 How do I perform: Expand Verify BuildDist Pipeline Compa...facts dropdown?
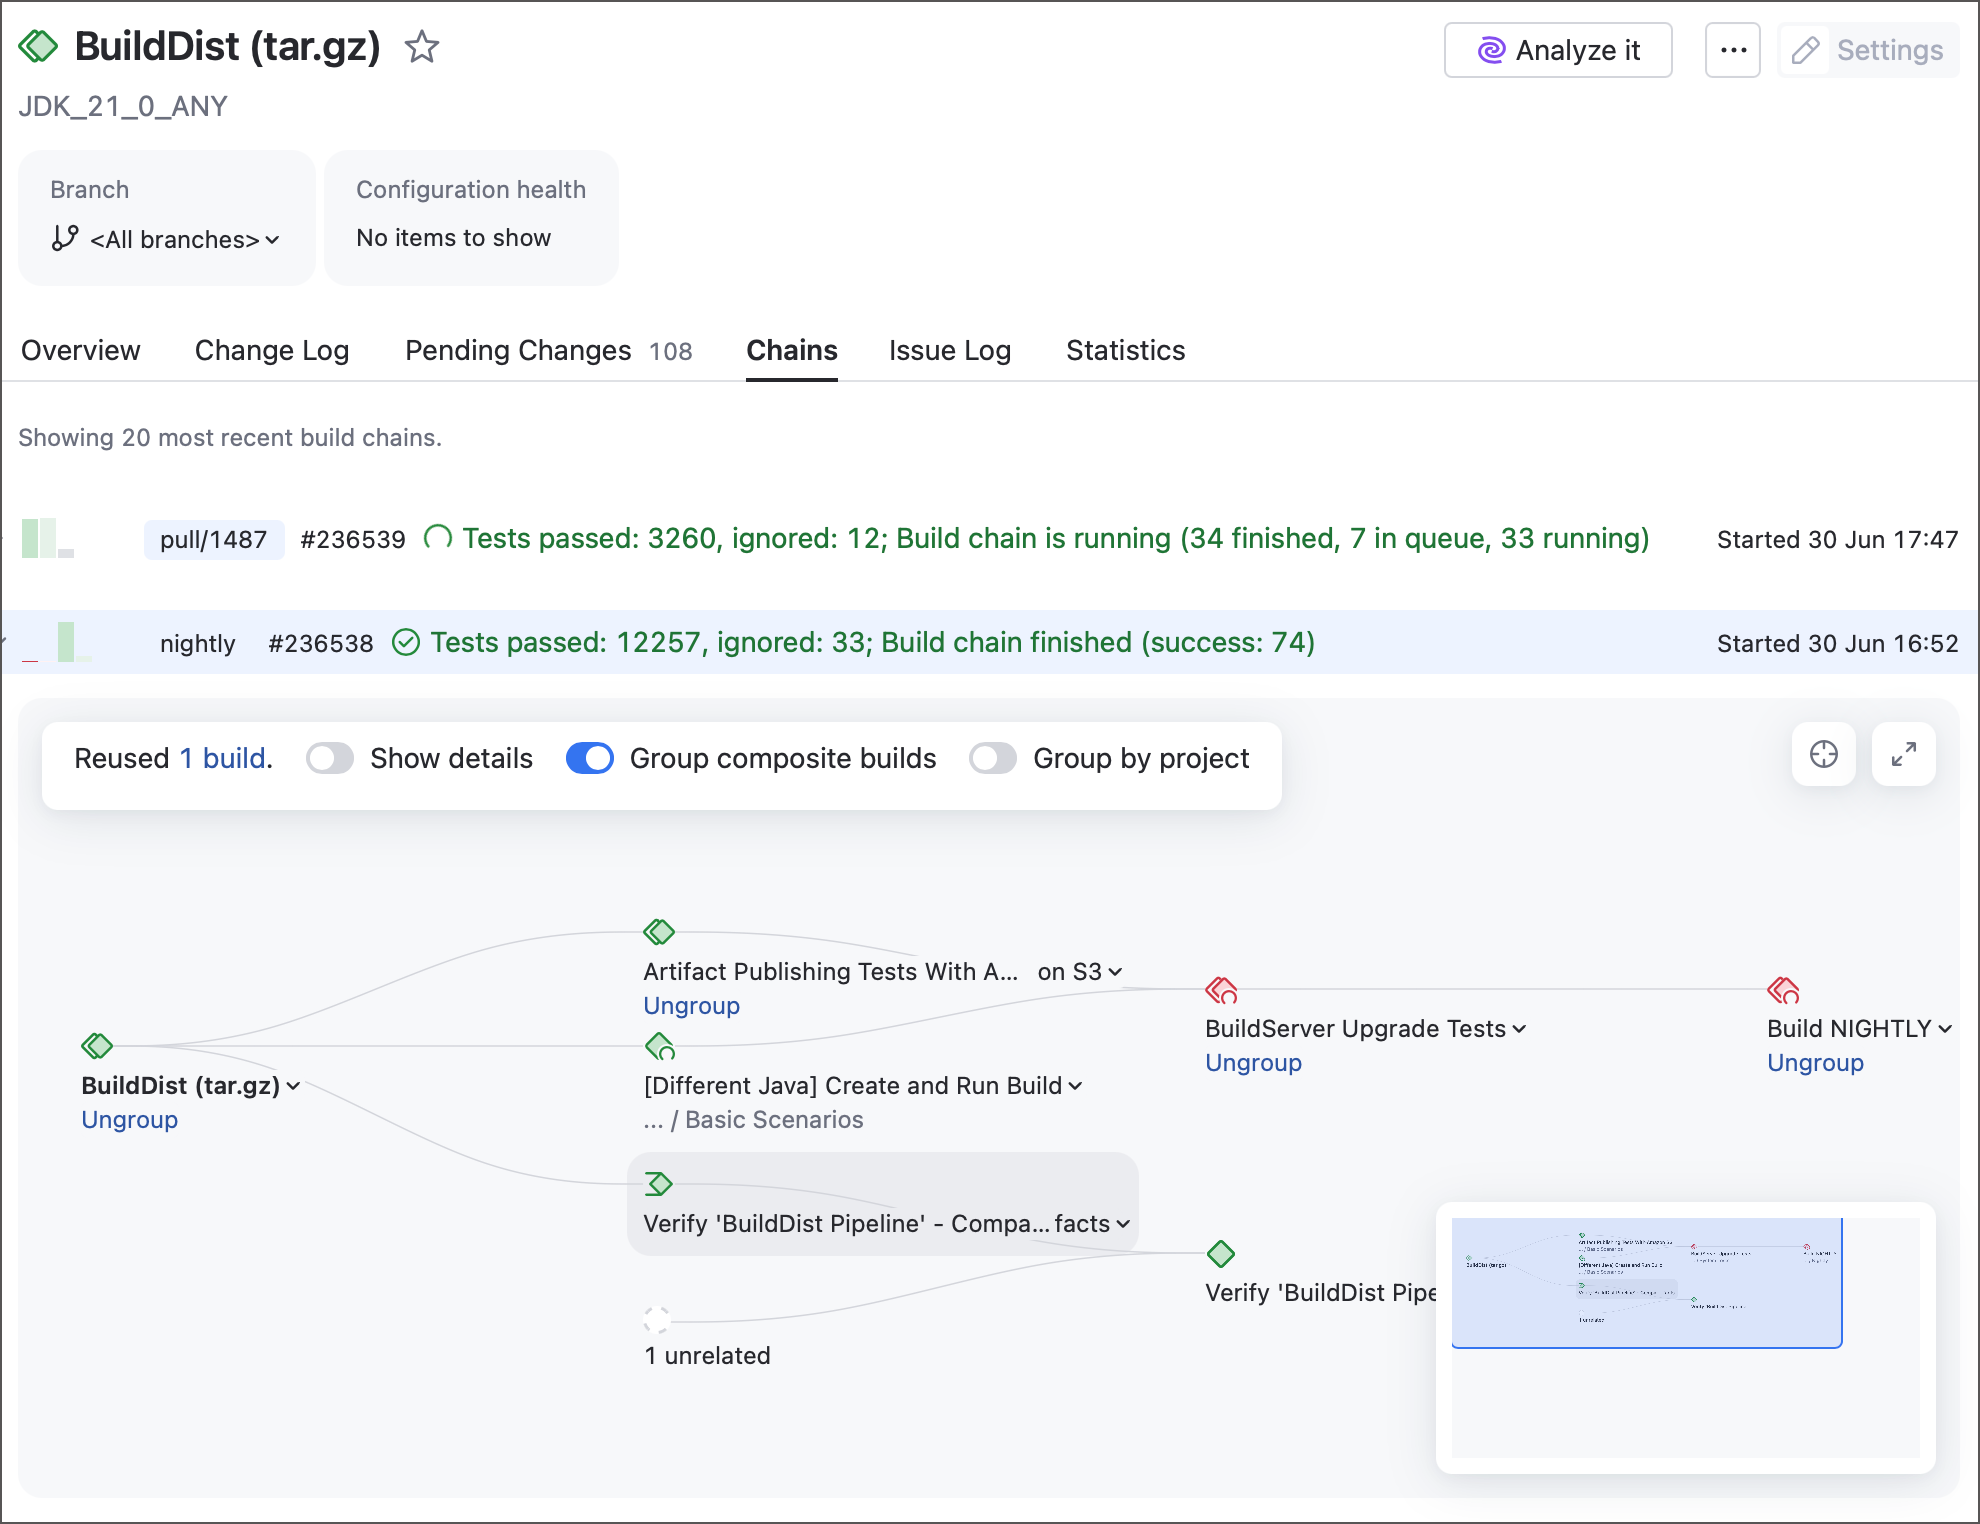click(1123, 1224)
